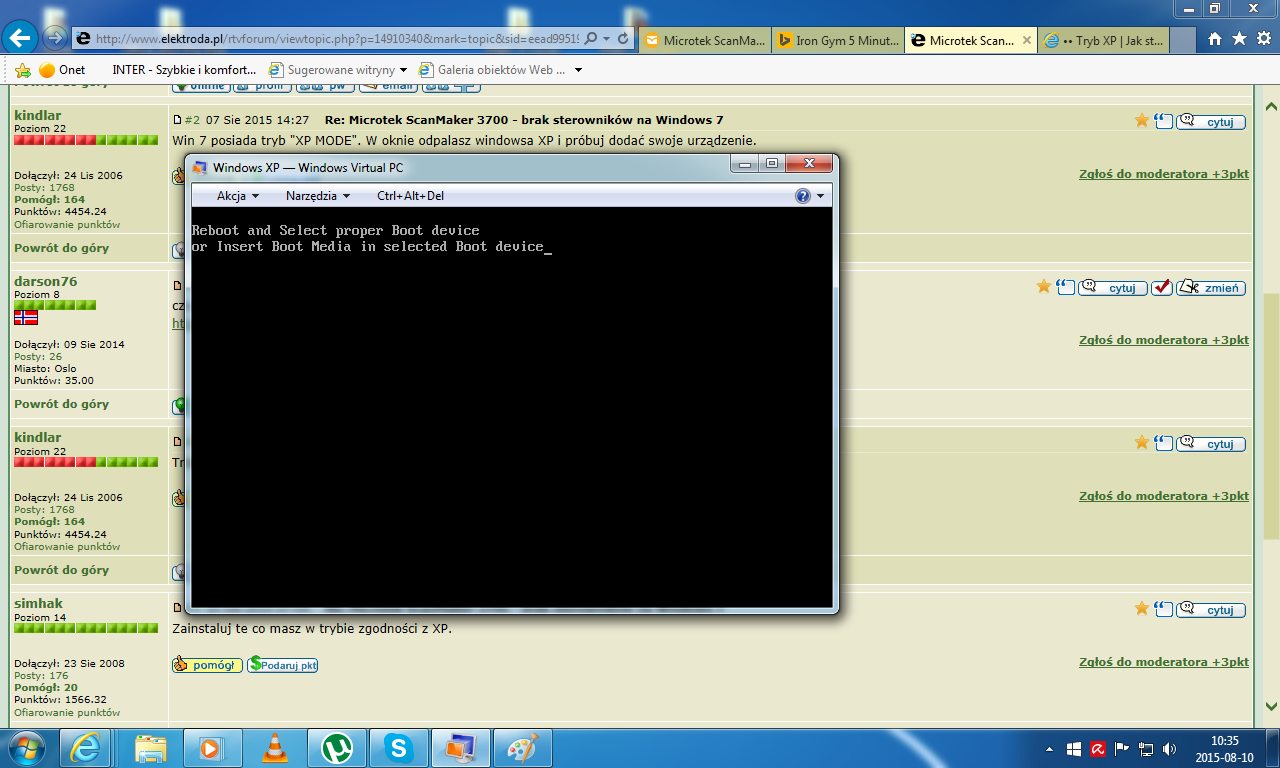Open uTorrent from the taskbar
1280x768 pixels.
click(x=336, y=748)
